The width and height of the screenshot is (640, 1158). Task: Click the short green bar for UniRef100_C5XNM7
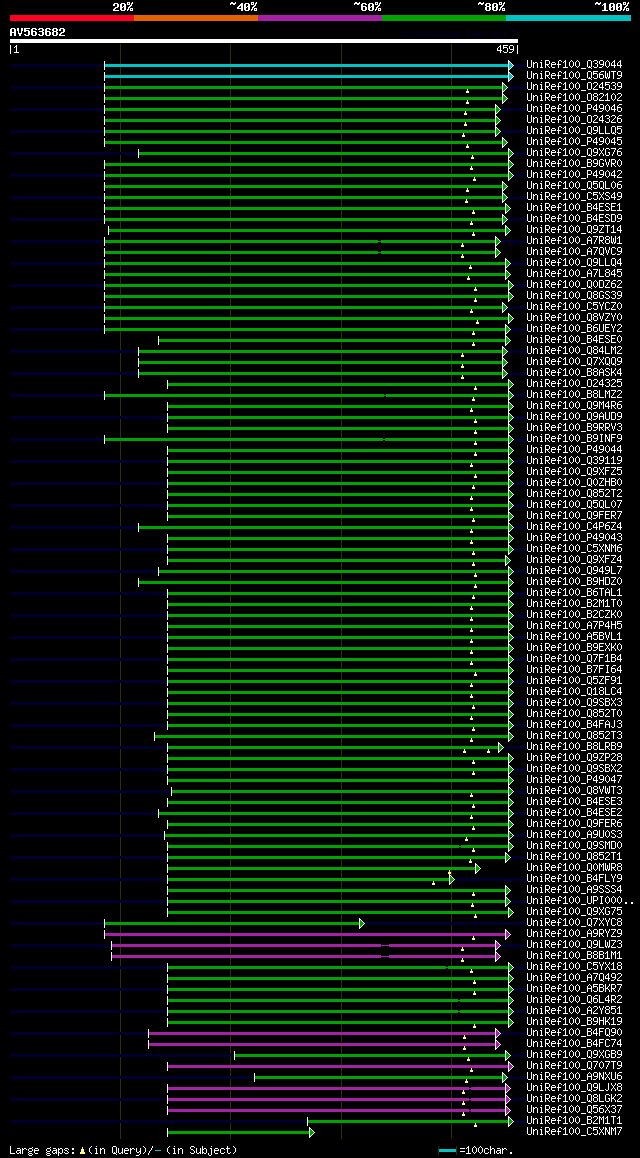point(241,1133)
